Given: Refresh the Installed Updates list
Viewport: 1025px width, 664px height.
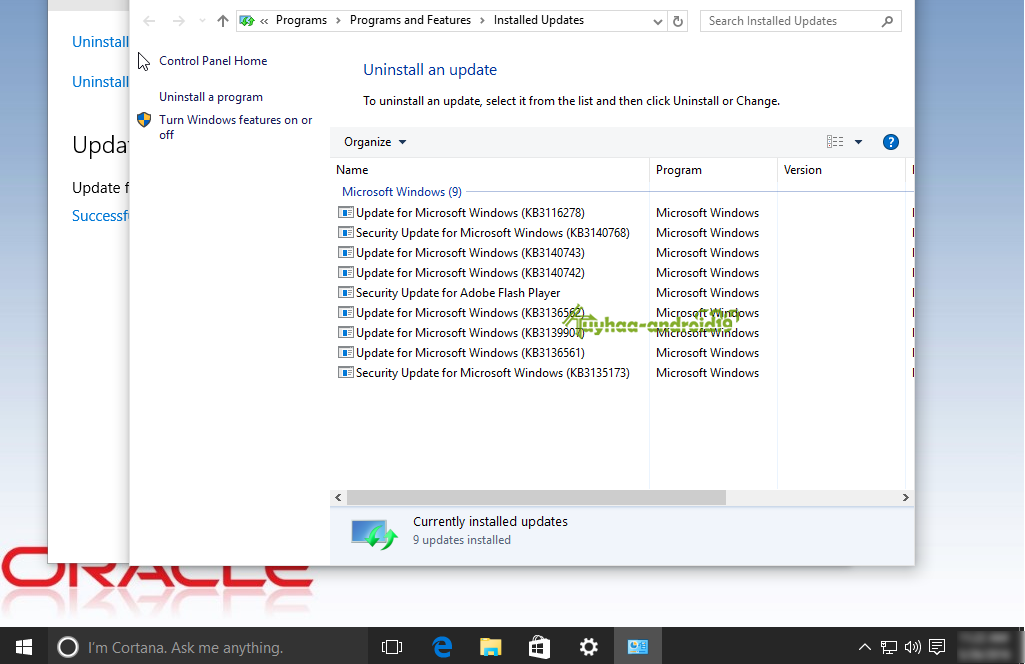Looking at the screenshot, I should 678,21.
